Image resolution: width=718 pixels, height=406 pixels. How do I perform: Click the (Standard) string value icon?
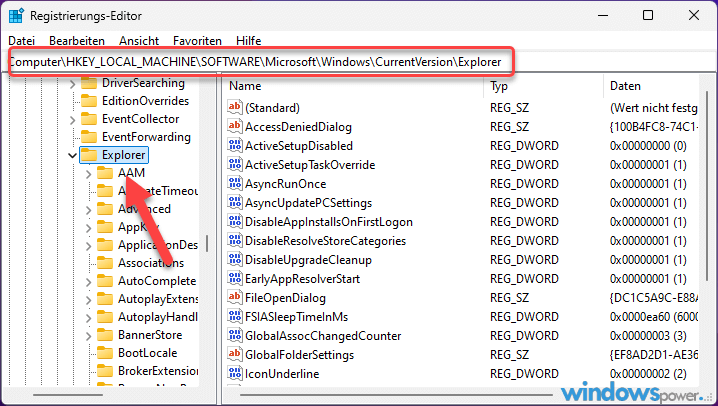[x=234, y=107]
